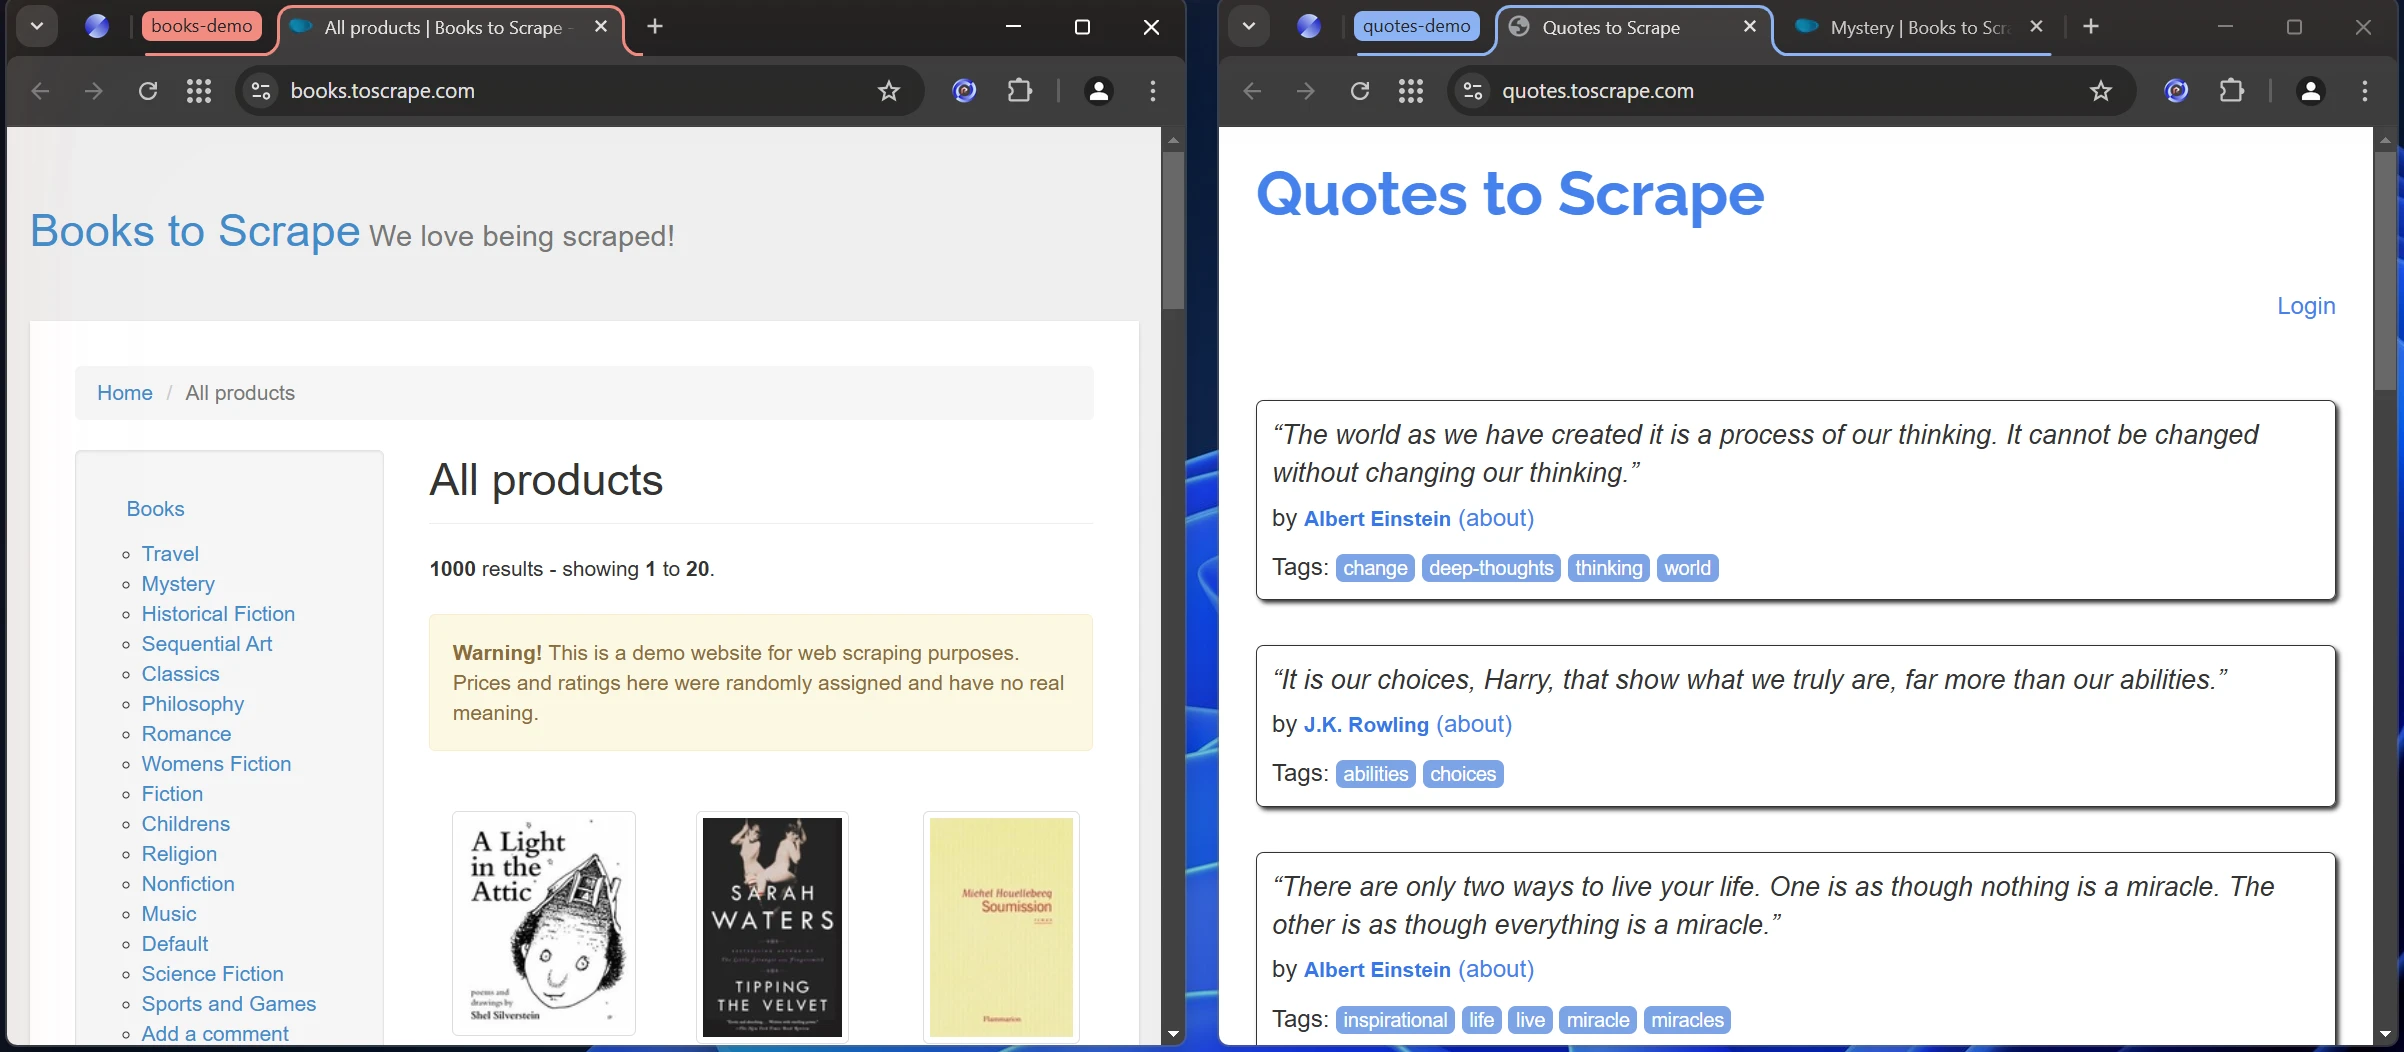This screenshot has width=2404, height=1052.
Task: Open profile avatar in left browser window
Action: 1098,91
